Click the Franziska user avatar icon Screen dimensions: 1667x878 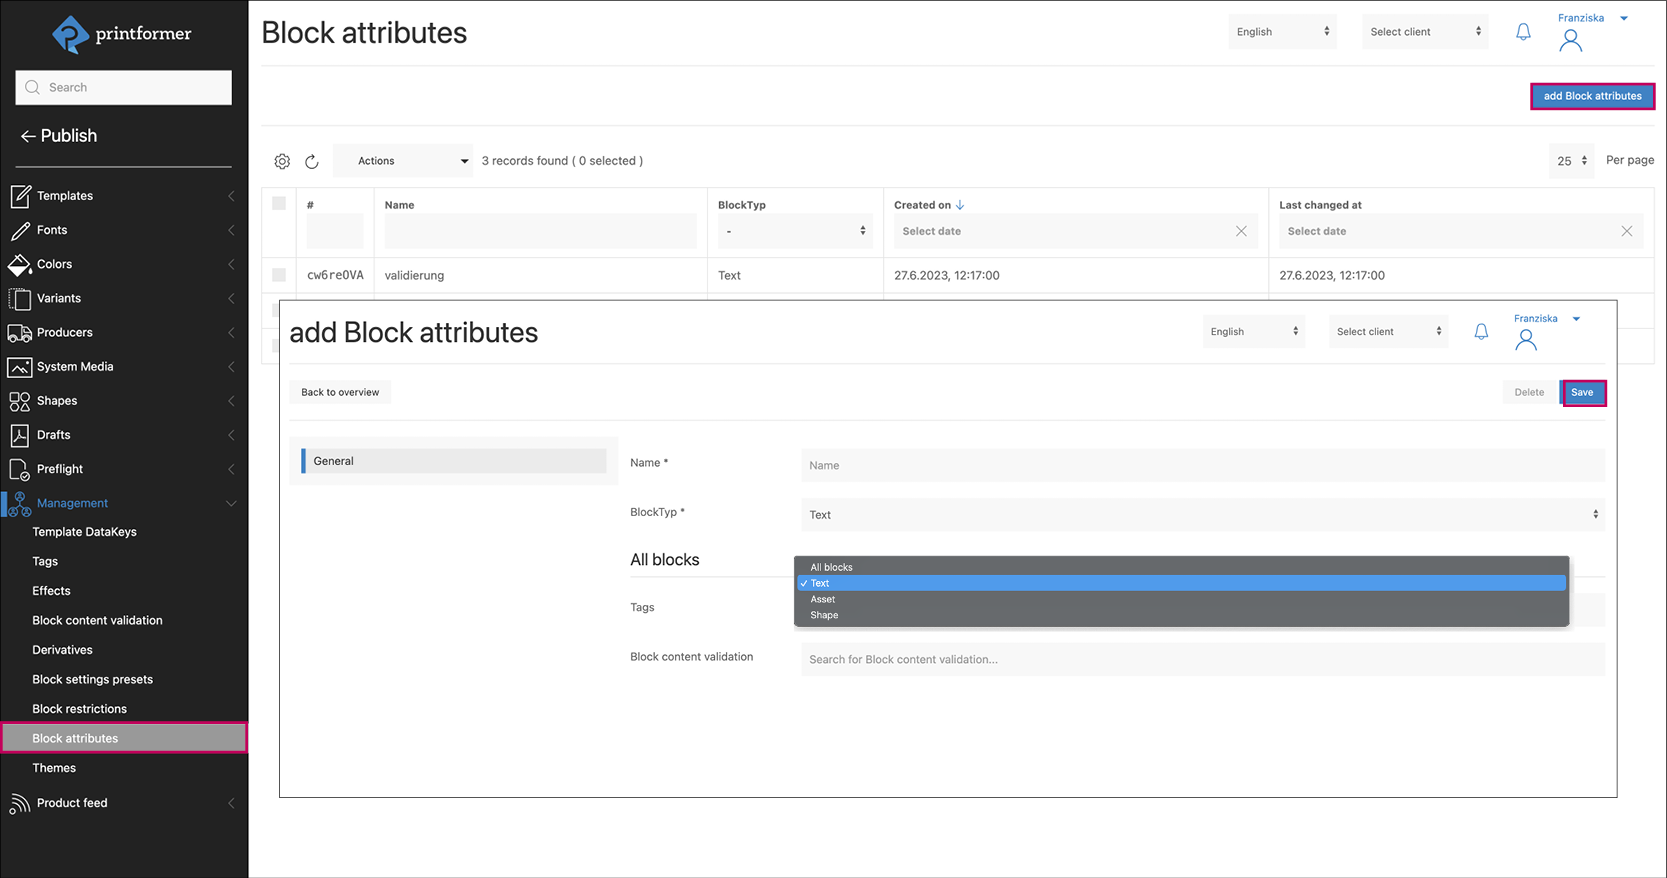pos(1570,40)
